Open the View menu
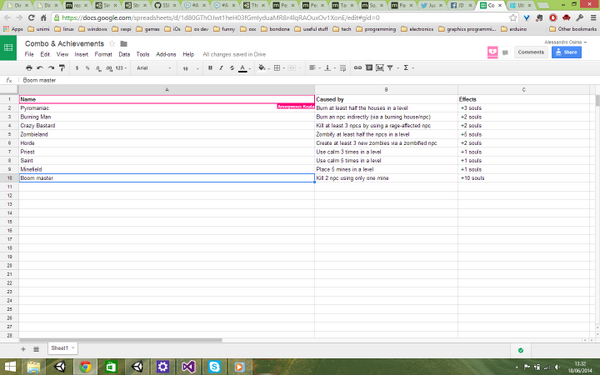Image resolution: width=600 pixels, height=375 pixels. click(62, 54)
